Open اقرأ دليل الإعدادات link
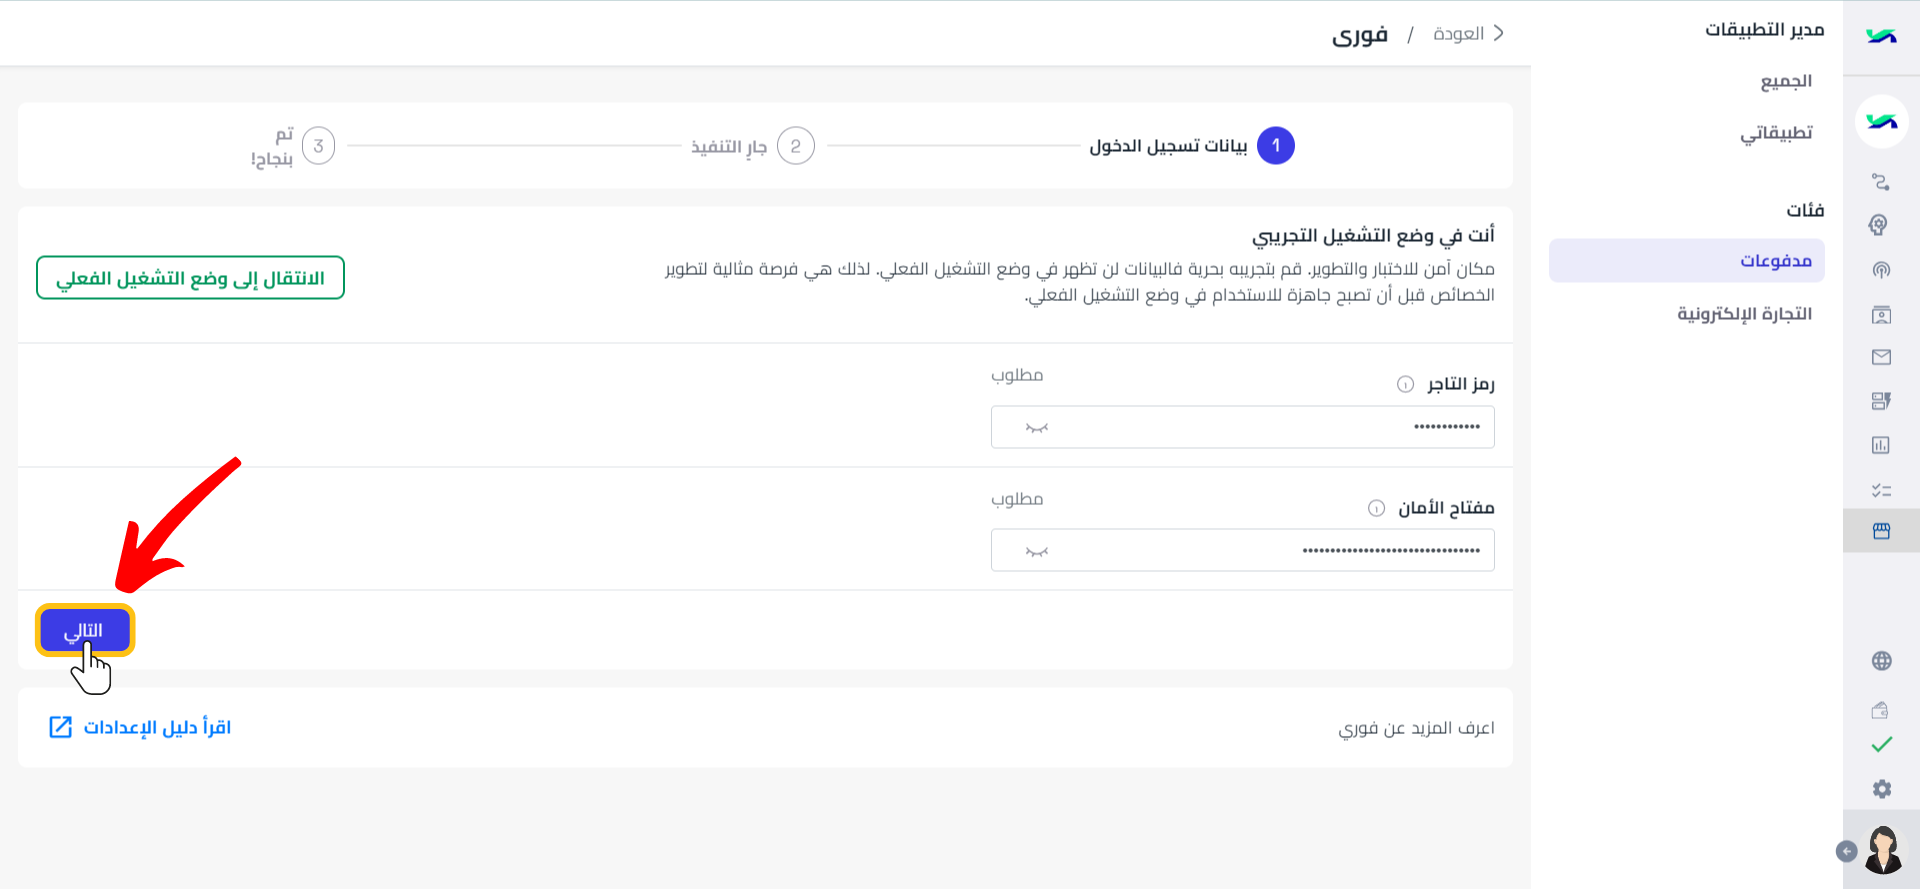The height and width of the screenshot is (889, 1920). 140,727
